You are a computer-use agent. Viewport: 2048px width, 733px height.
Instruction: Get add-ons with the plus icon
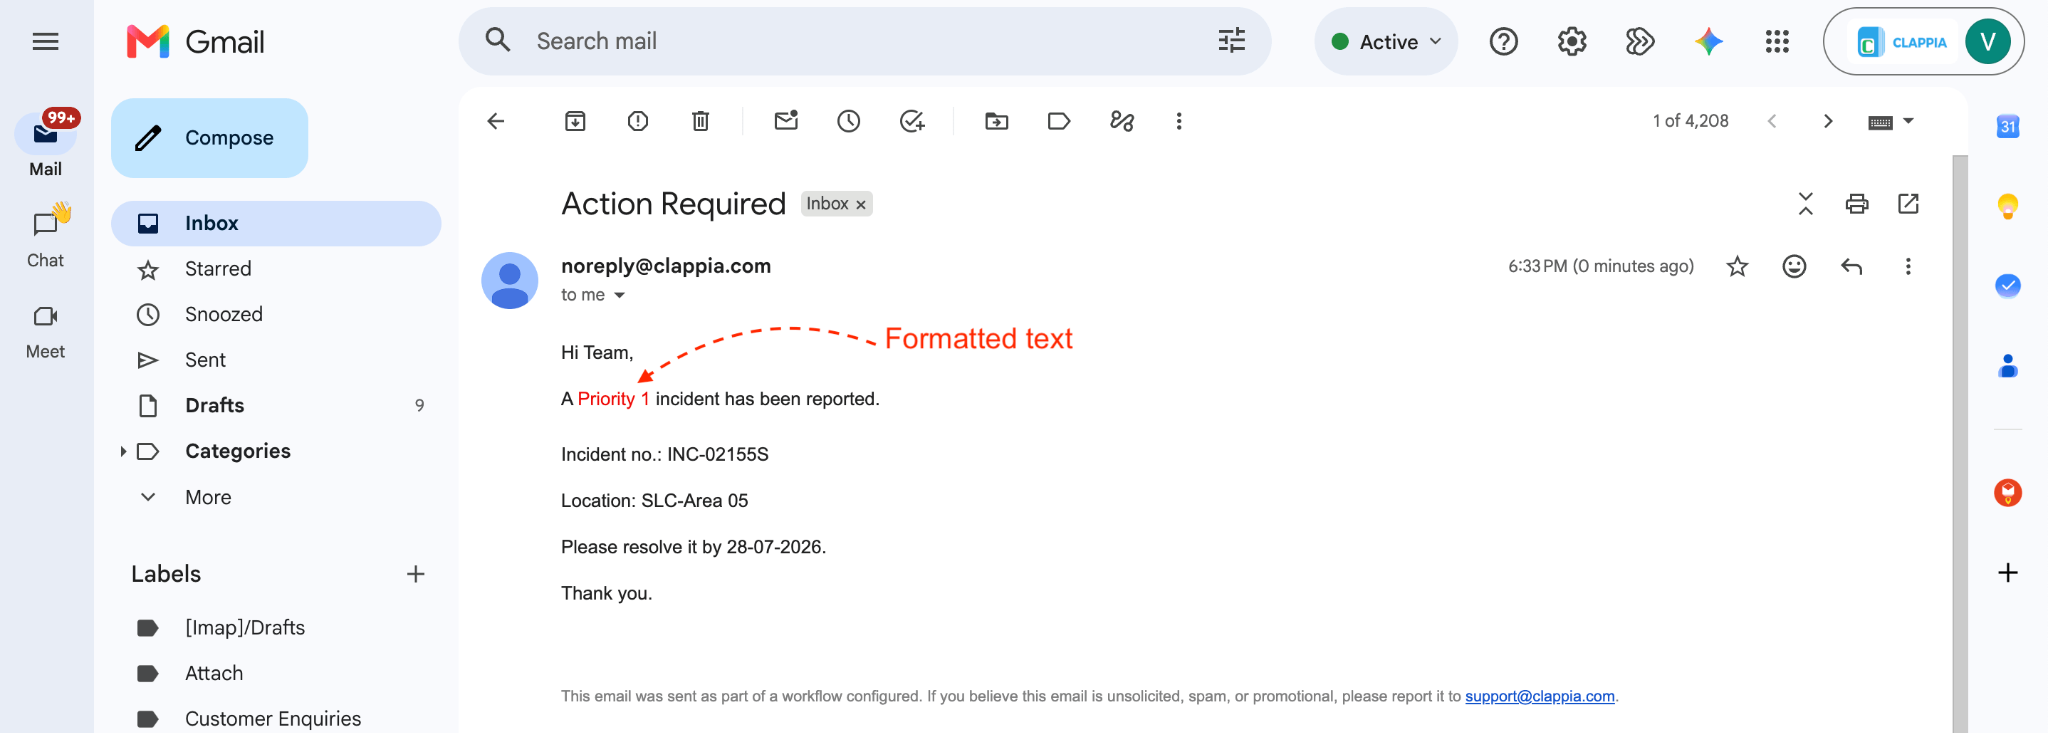(x=2008, y=573)
